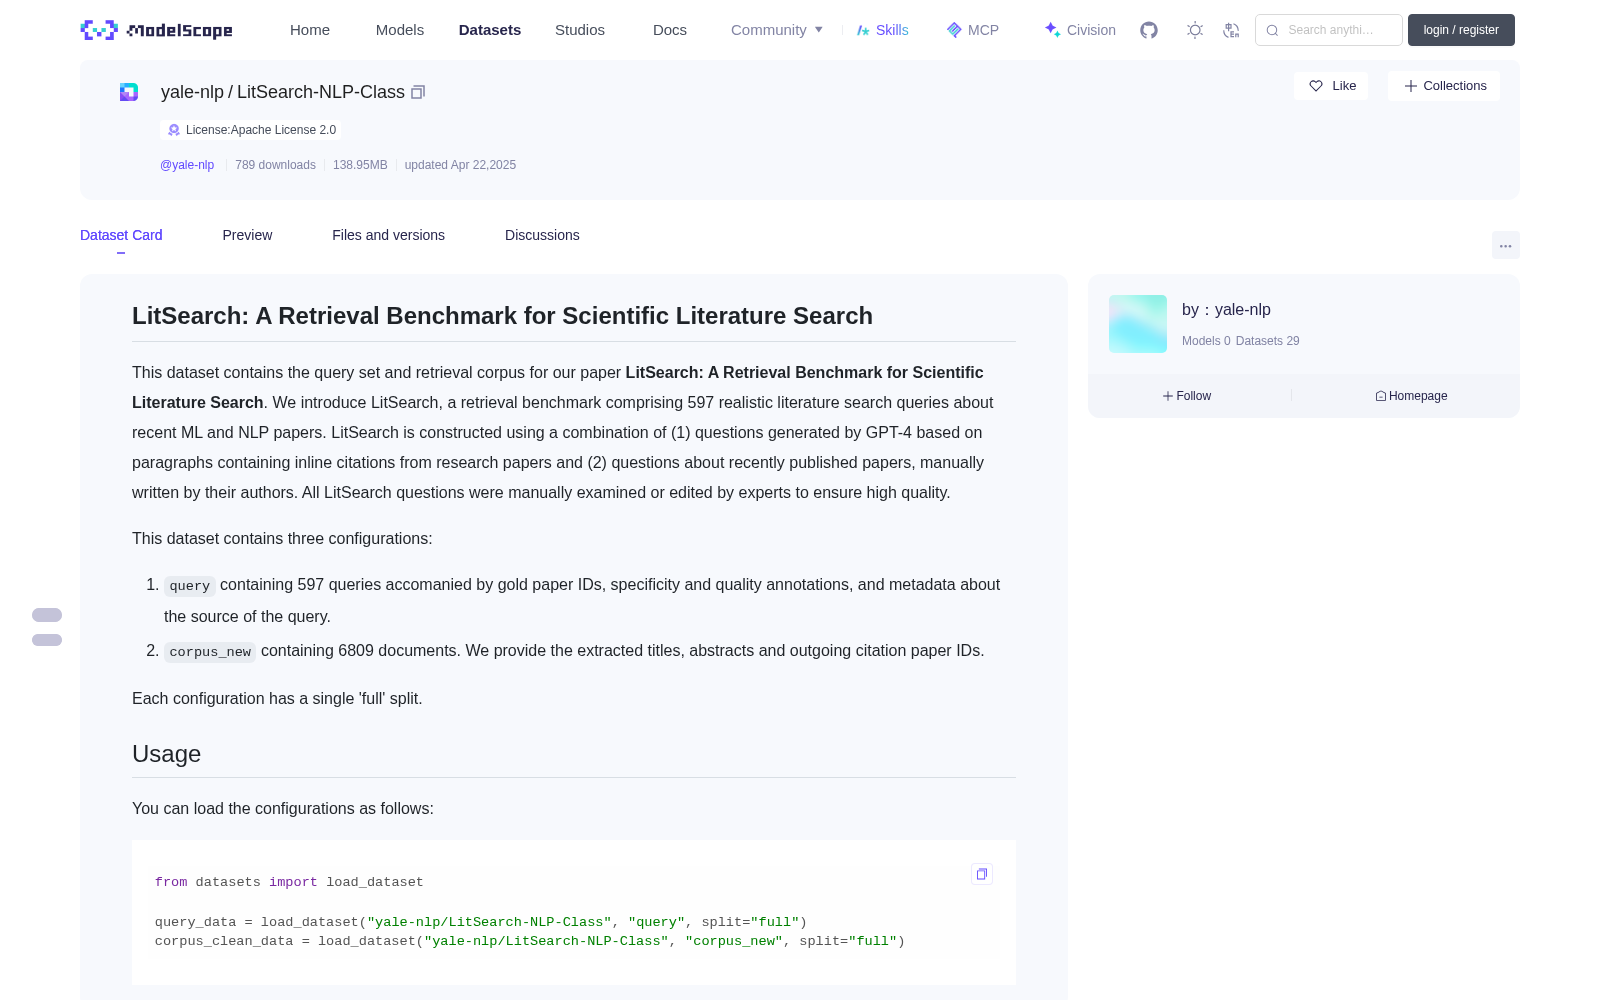1600x1000 pixels.
Task: Switch to Files and versions tab
Action: pyautogui.click(x=388, y=235)
